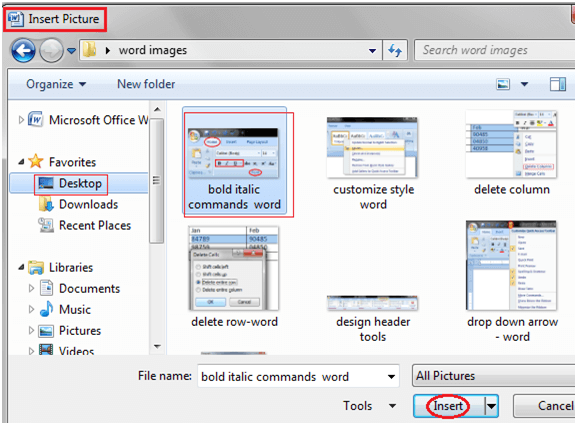Click the change view icon in toolbar
577x425 pixels.
click(503, 84)
